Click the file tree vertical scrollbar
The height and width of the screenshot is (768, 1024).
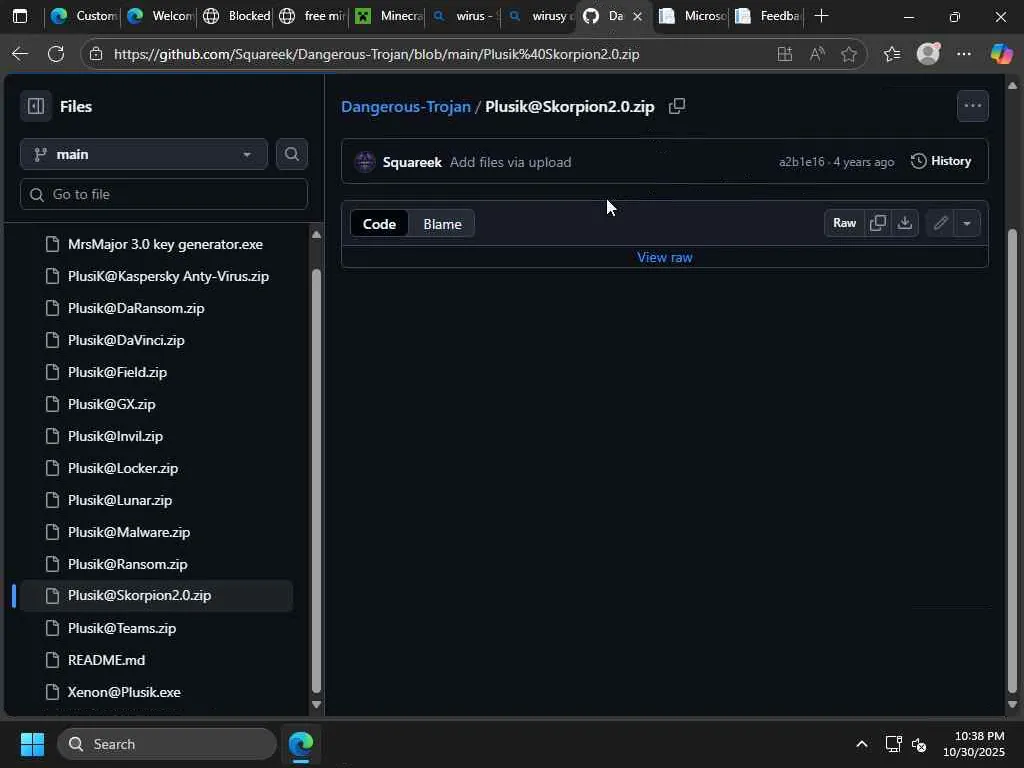(x=316, y=480)
